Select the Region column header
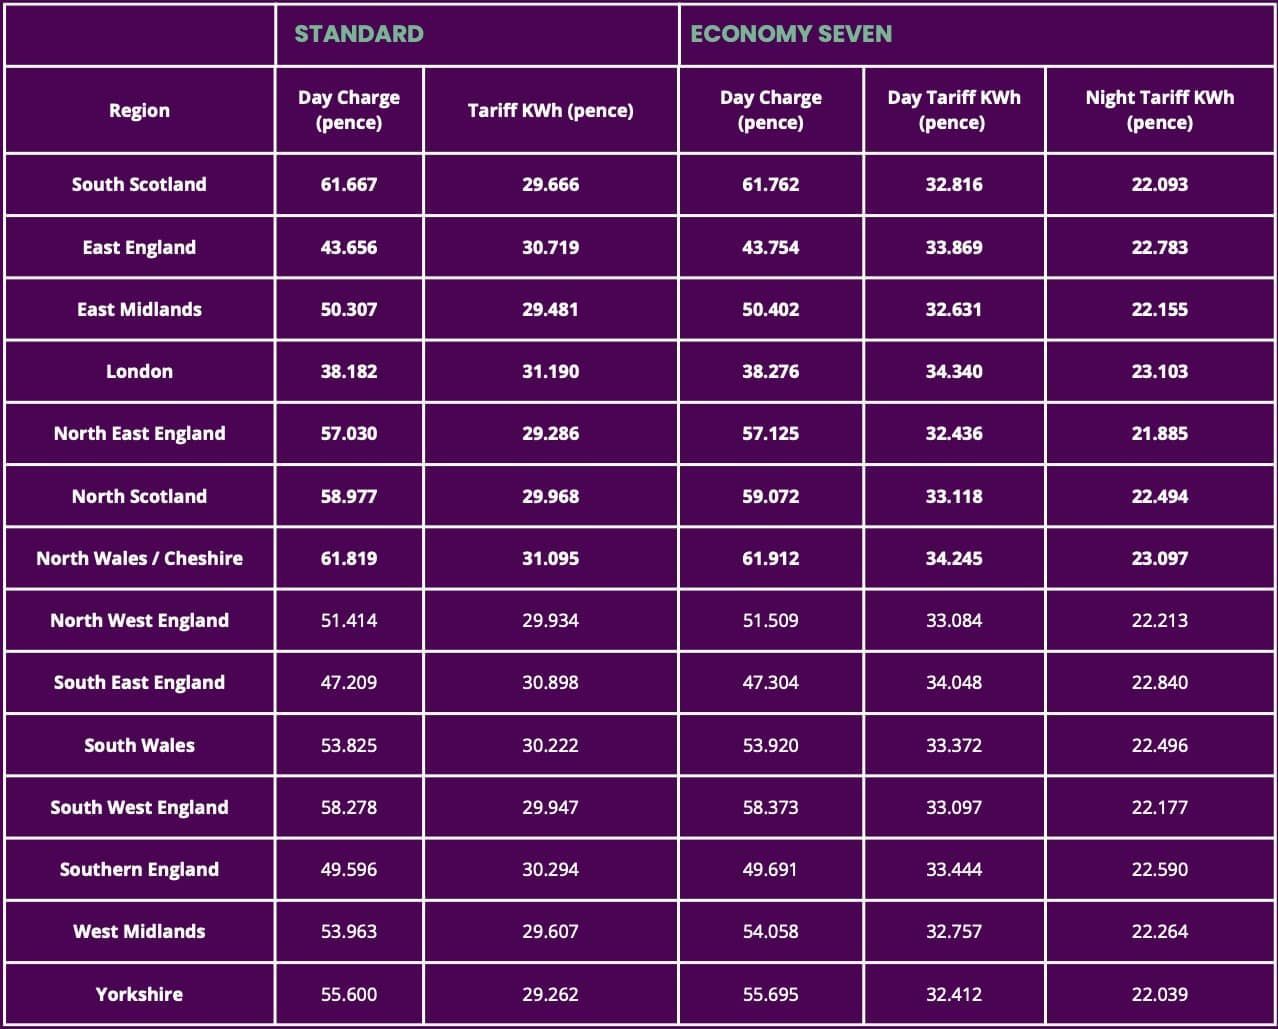 [x=139, y=110]
